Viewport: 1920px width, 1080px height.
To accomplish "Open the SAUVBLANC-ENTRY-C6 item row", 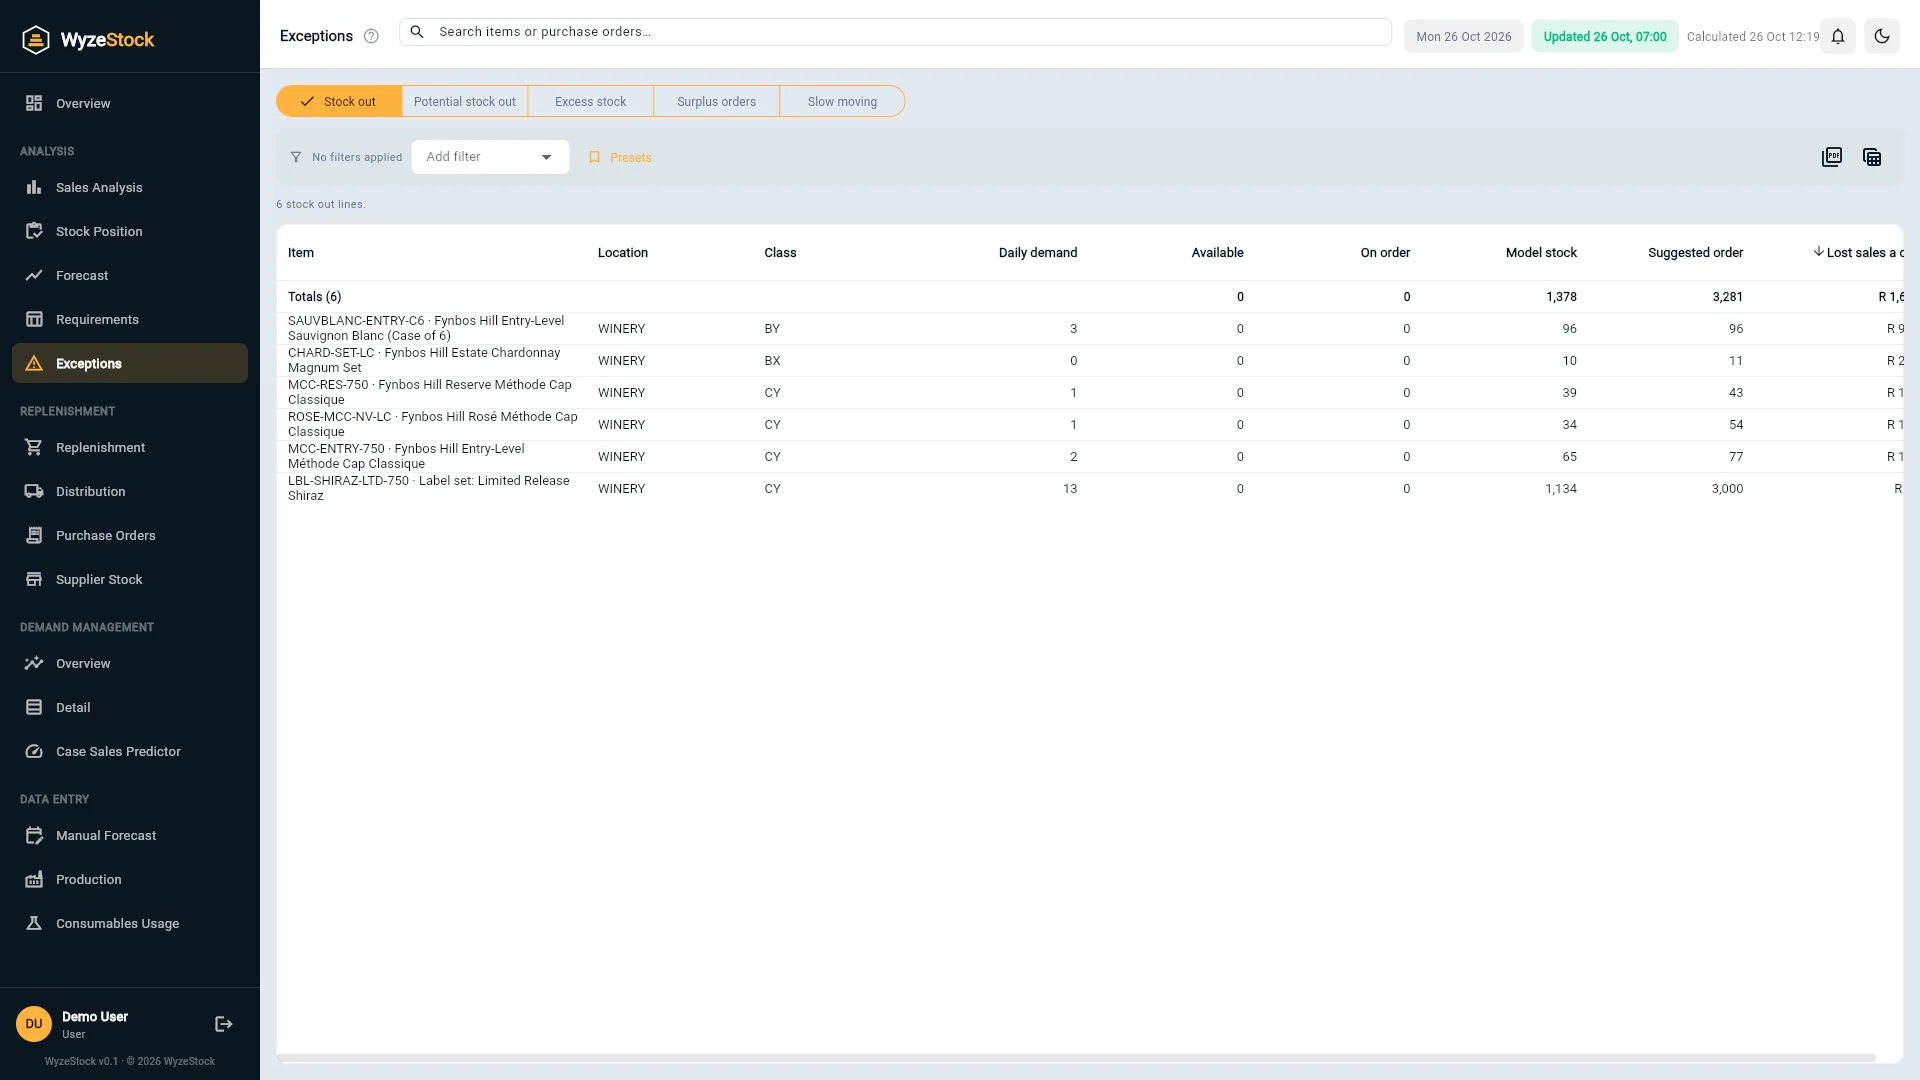I will point(1090,329).
